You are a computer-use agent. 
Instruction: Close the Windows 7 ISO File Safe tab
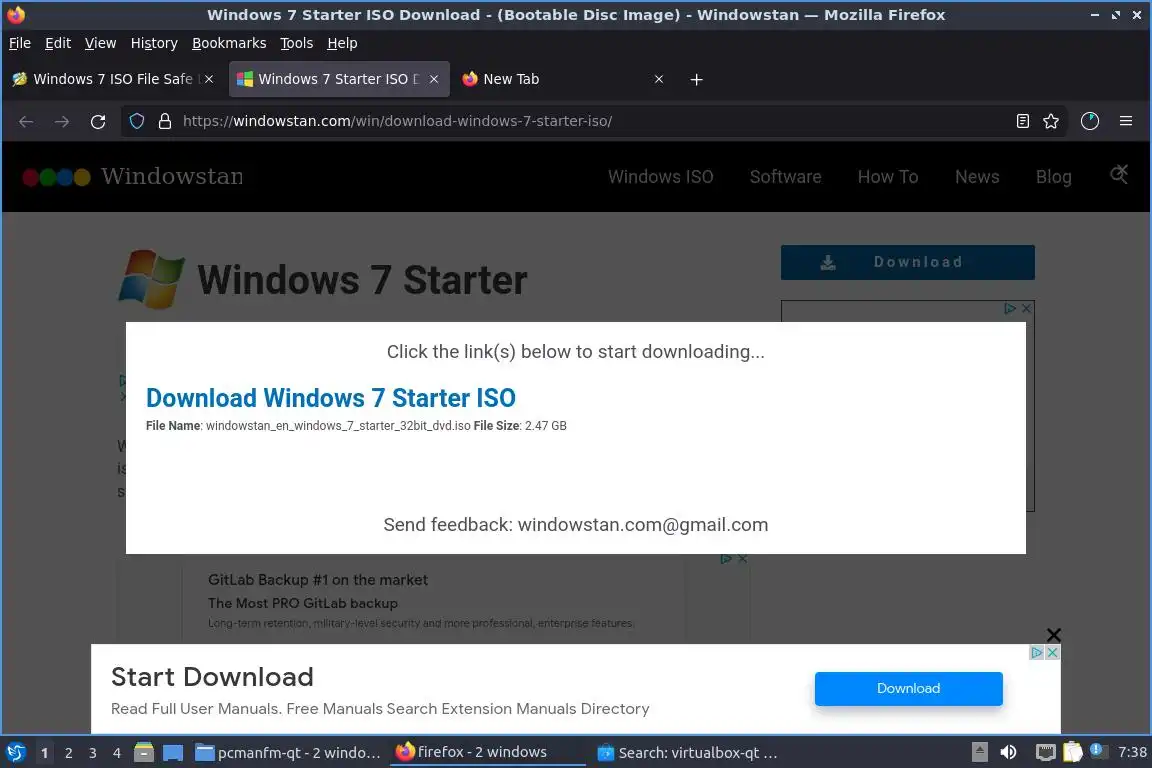click(209, 79)
